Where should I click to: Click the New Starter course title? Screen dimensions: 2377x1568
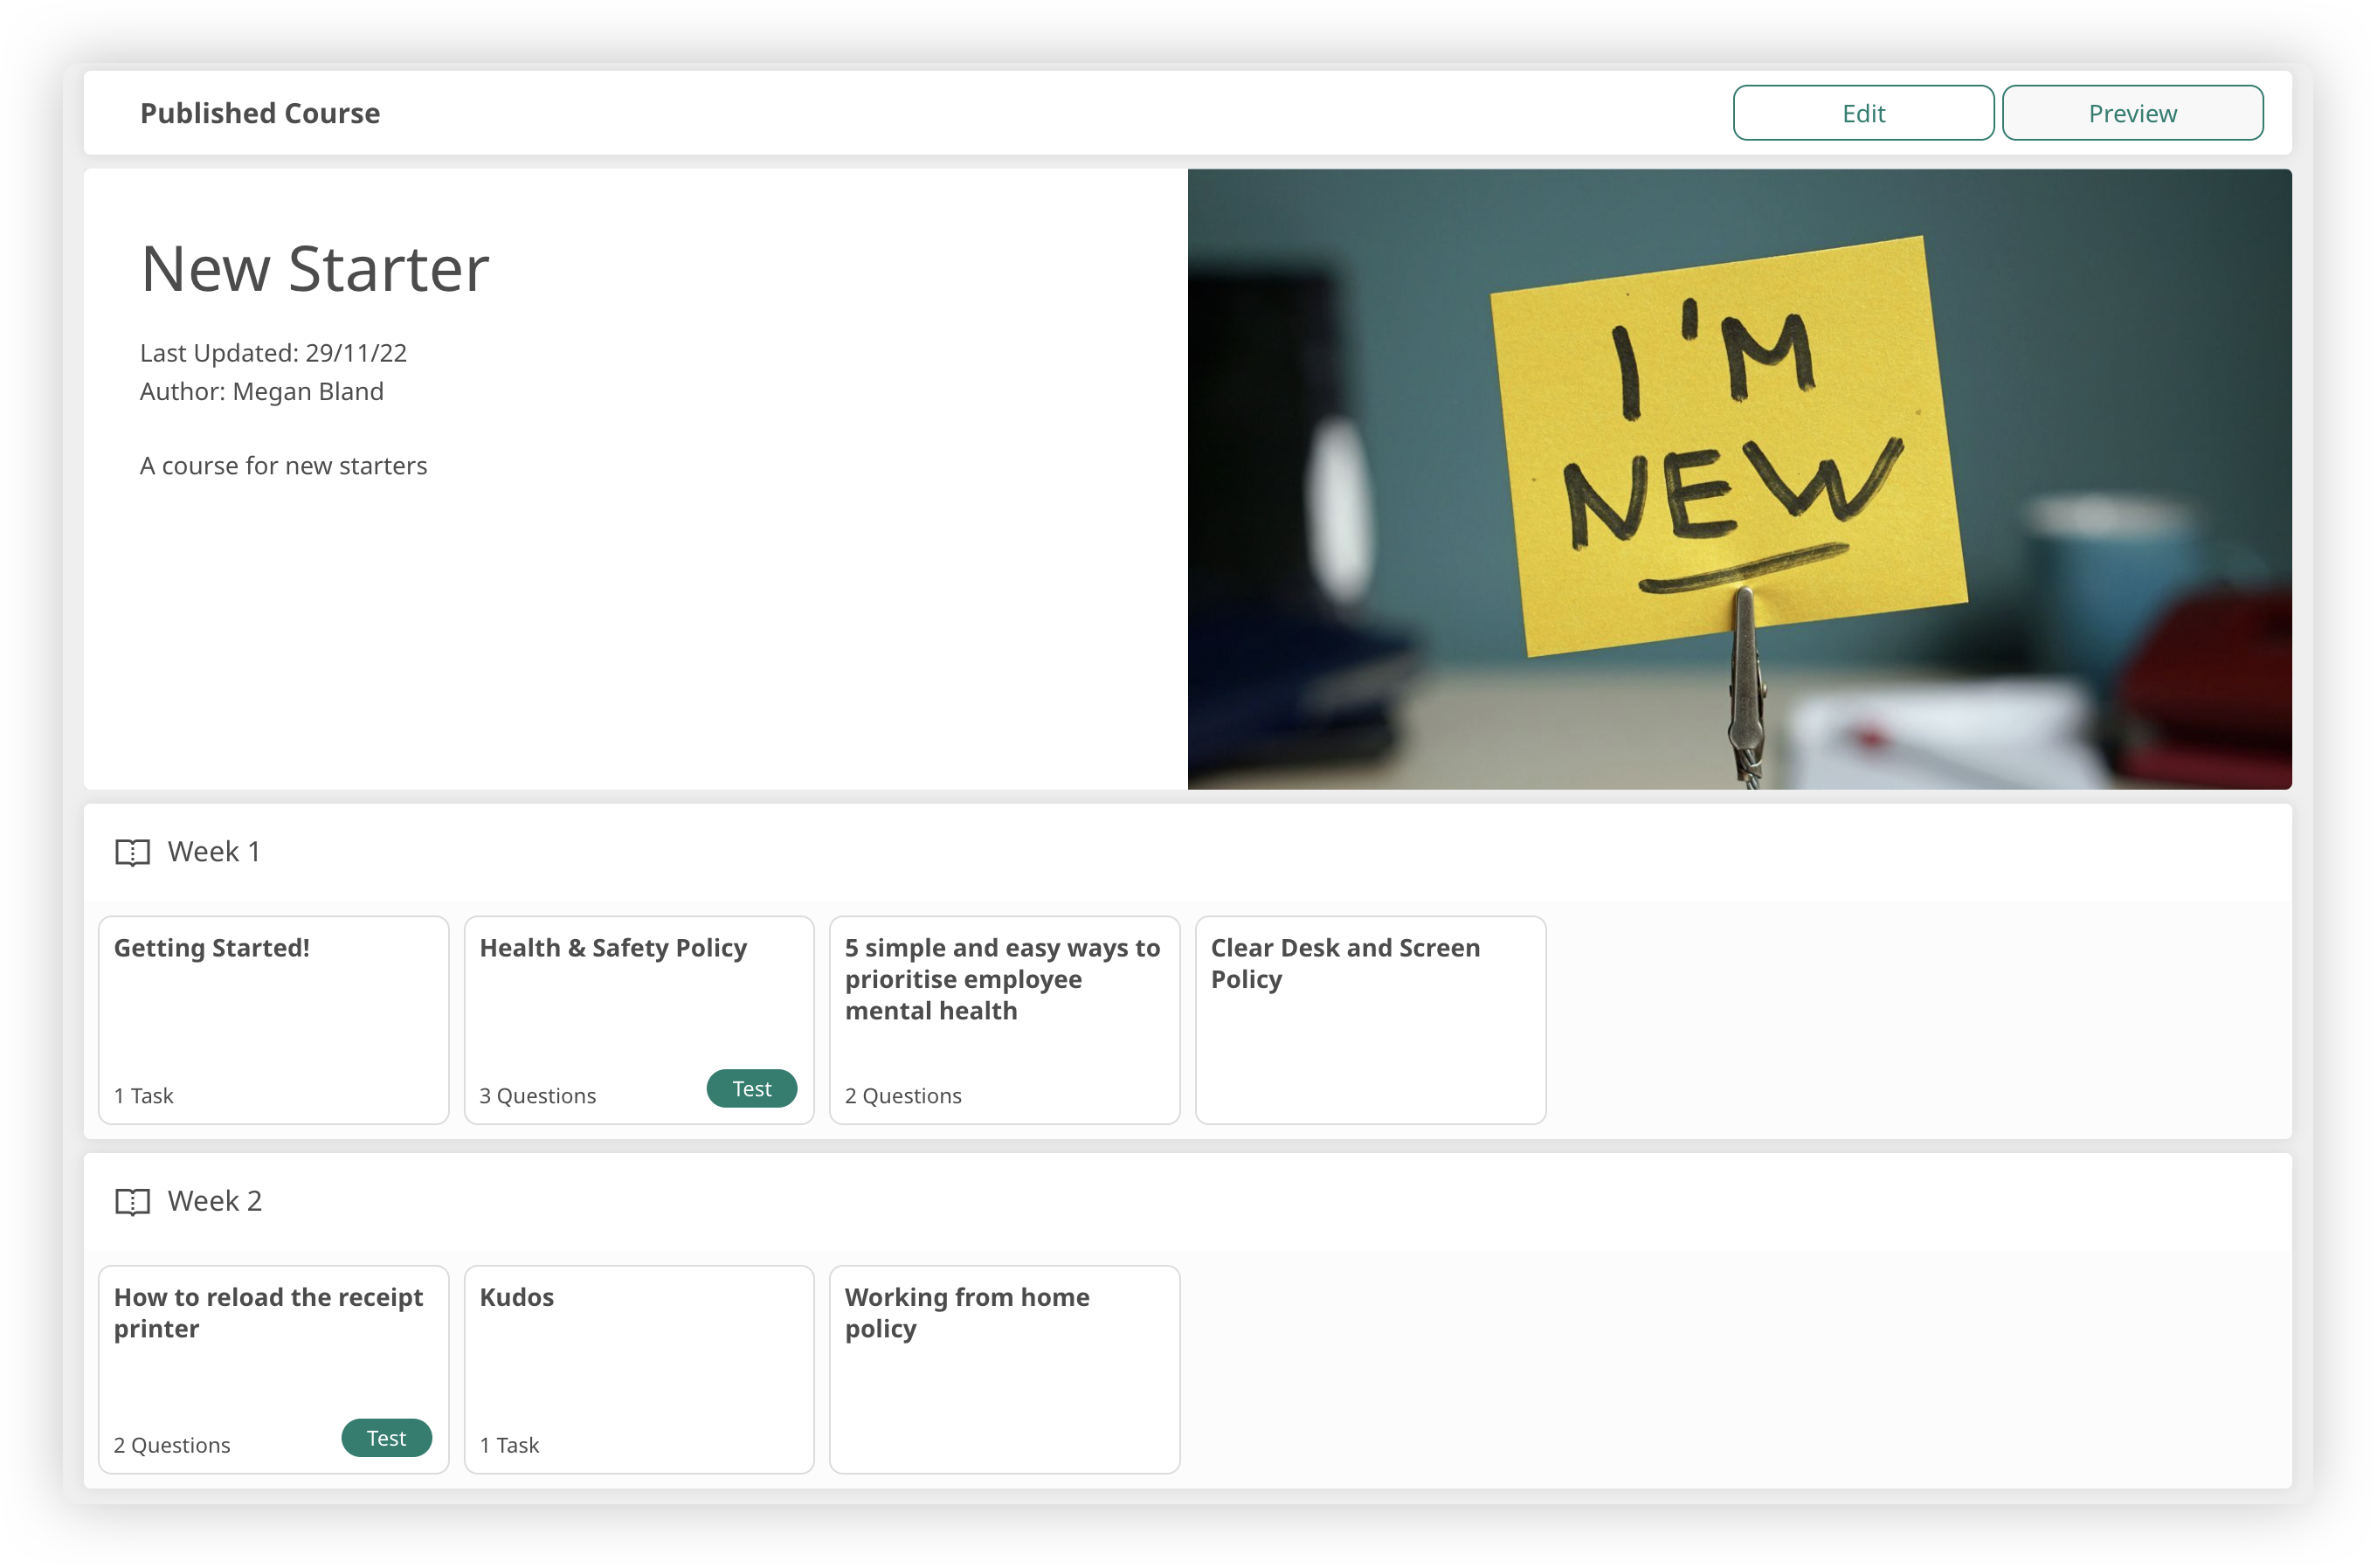click(x=315, y=269)
